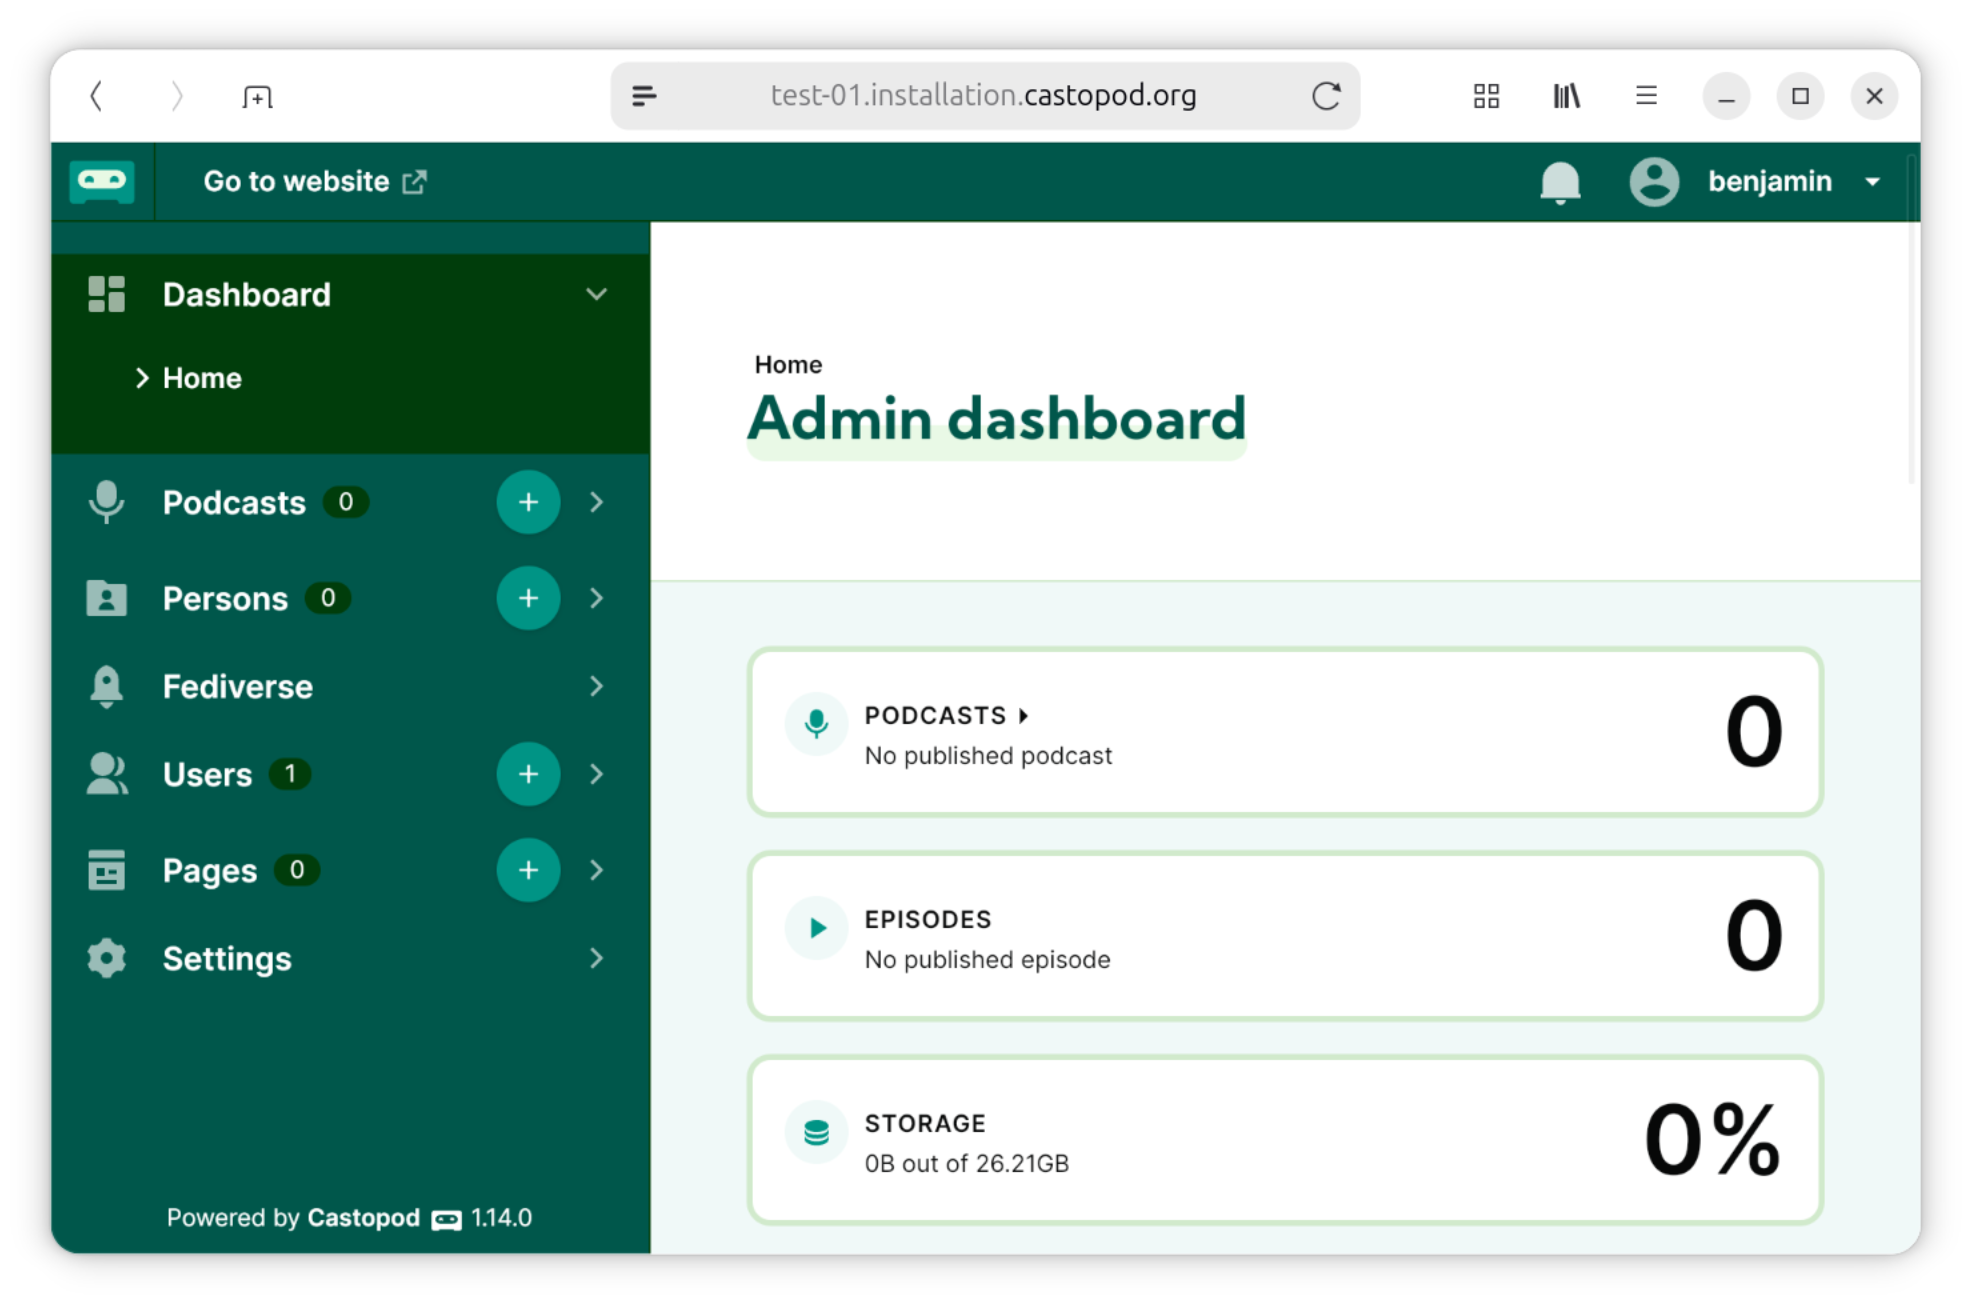Open the notifications bell icon
1970x1304 pixels.
tap(1559, 182)
